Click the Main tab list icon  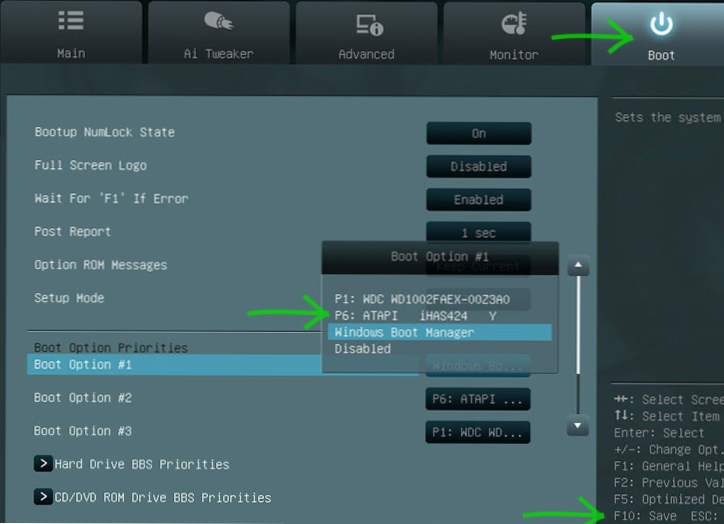[71, 21]
